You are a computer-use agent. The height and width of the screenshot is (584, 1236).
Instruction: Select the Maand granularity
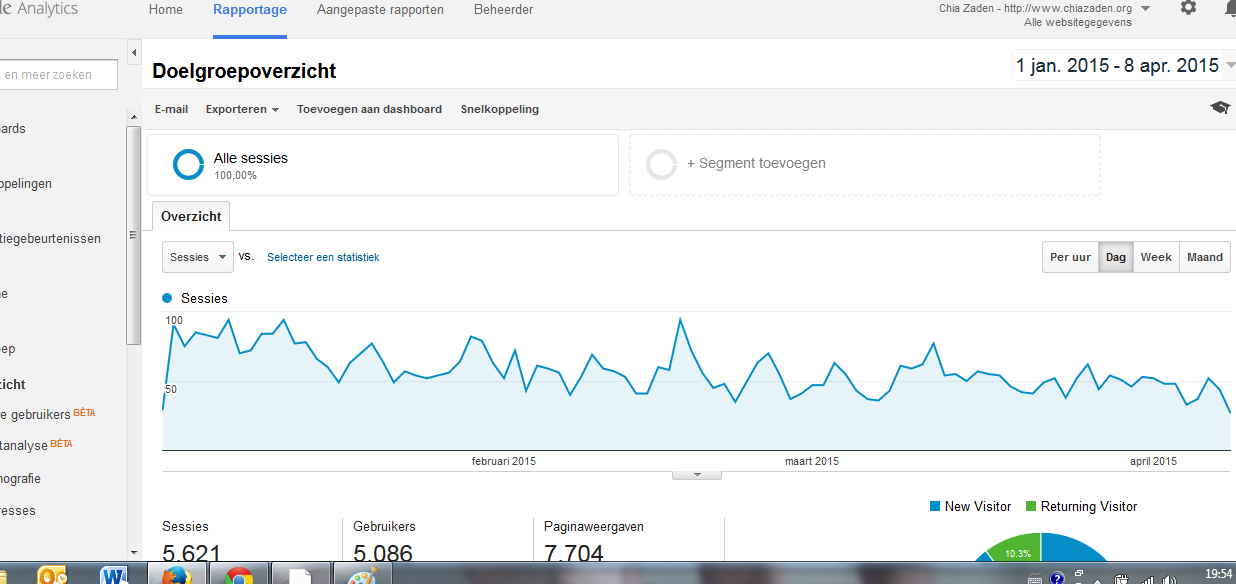click(1205, 257)
